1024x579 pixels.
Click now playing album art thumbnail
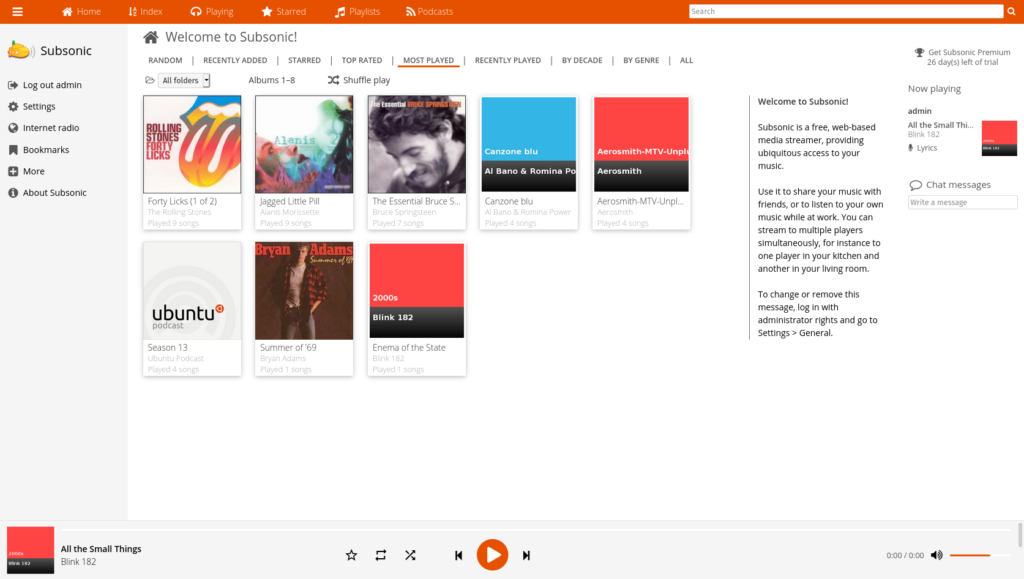(x=999, y=138)
